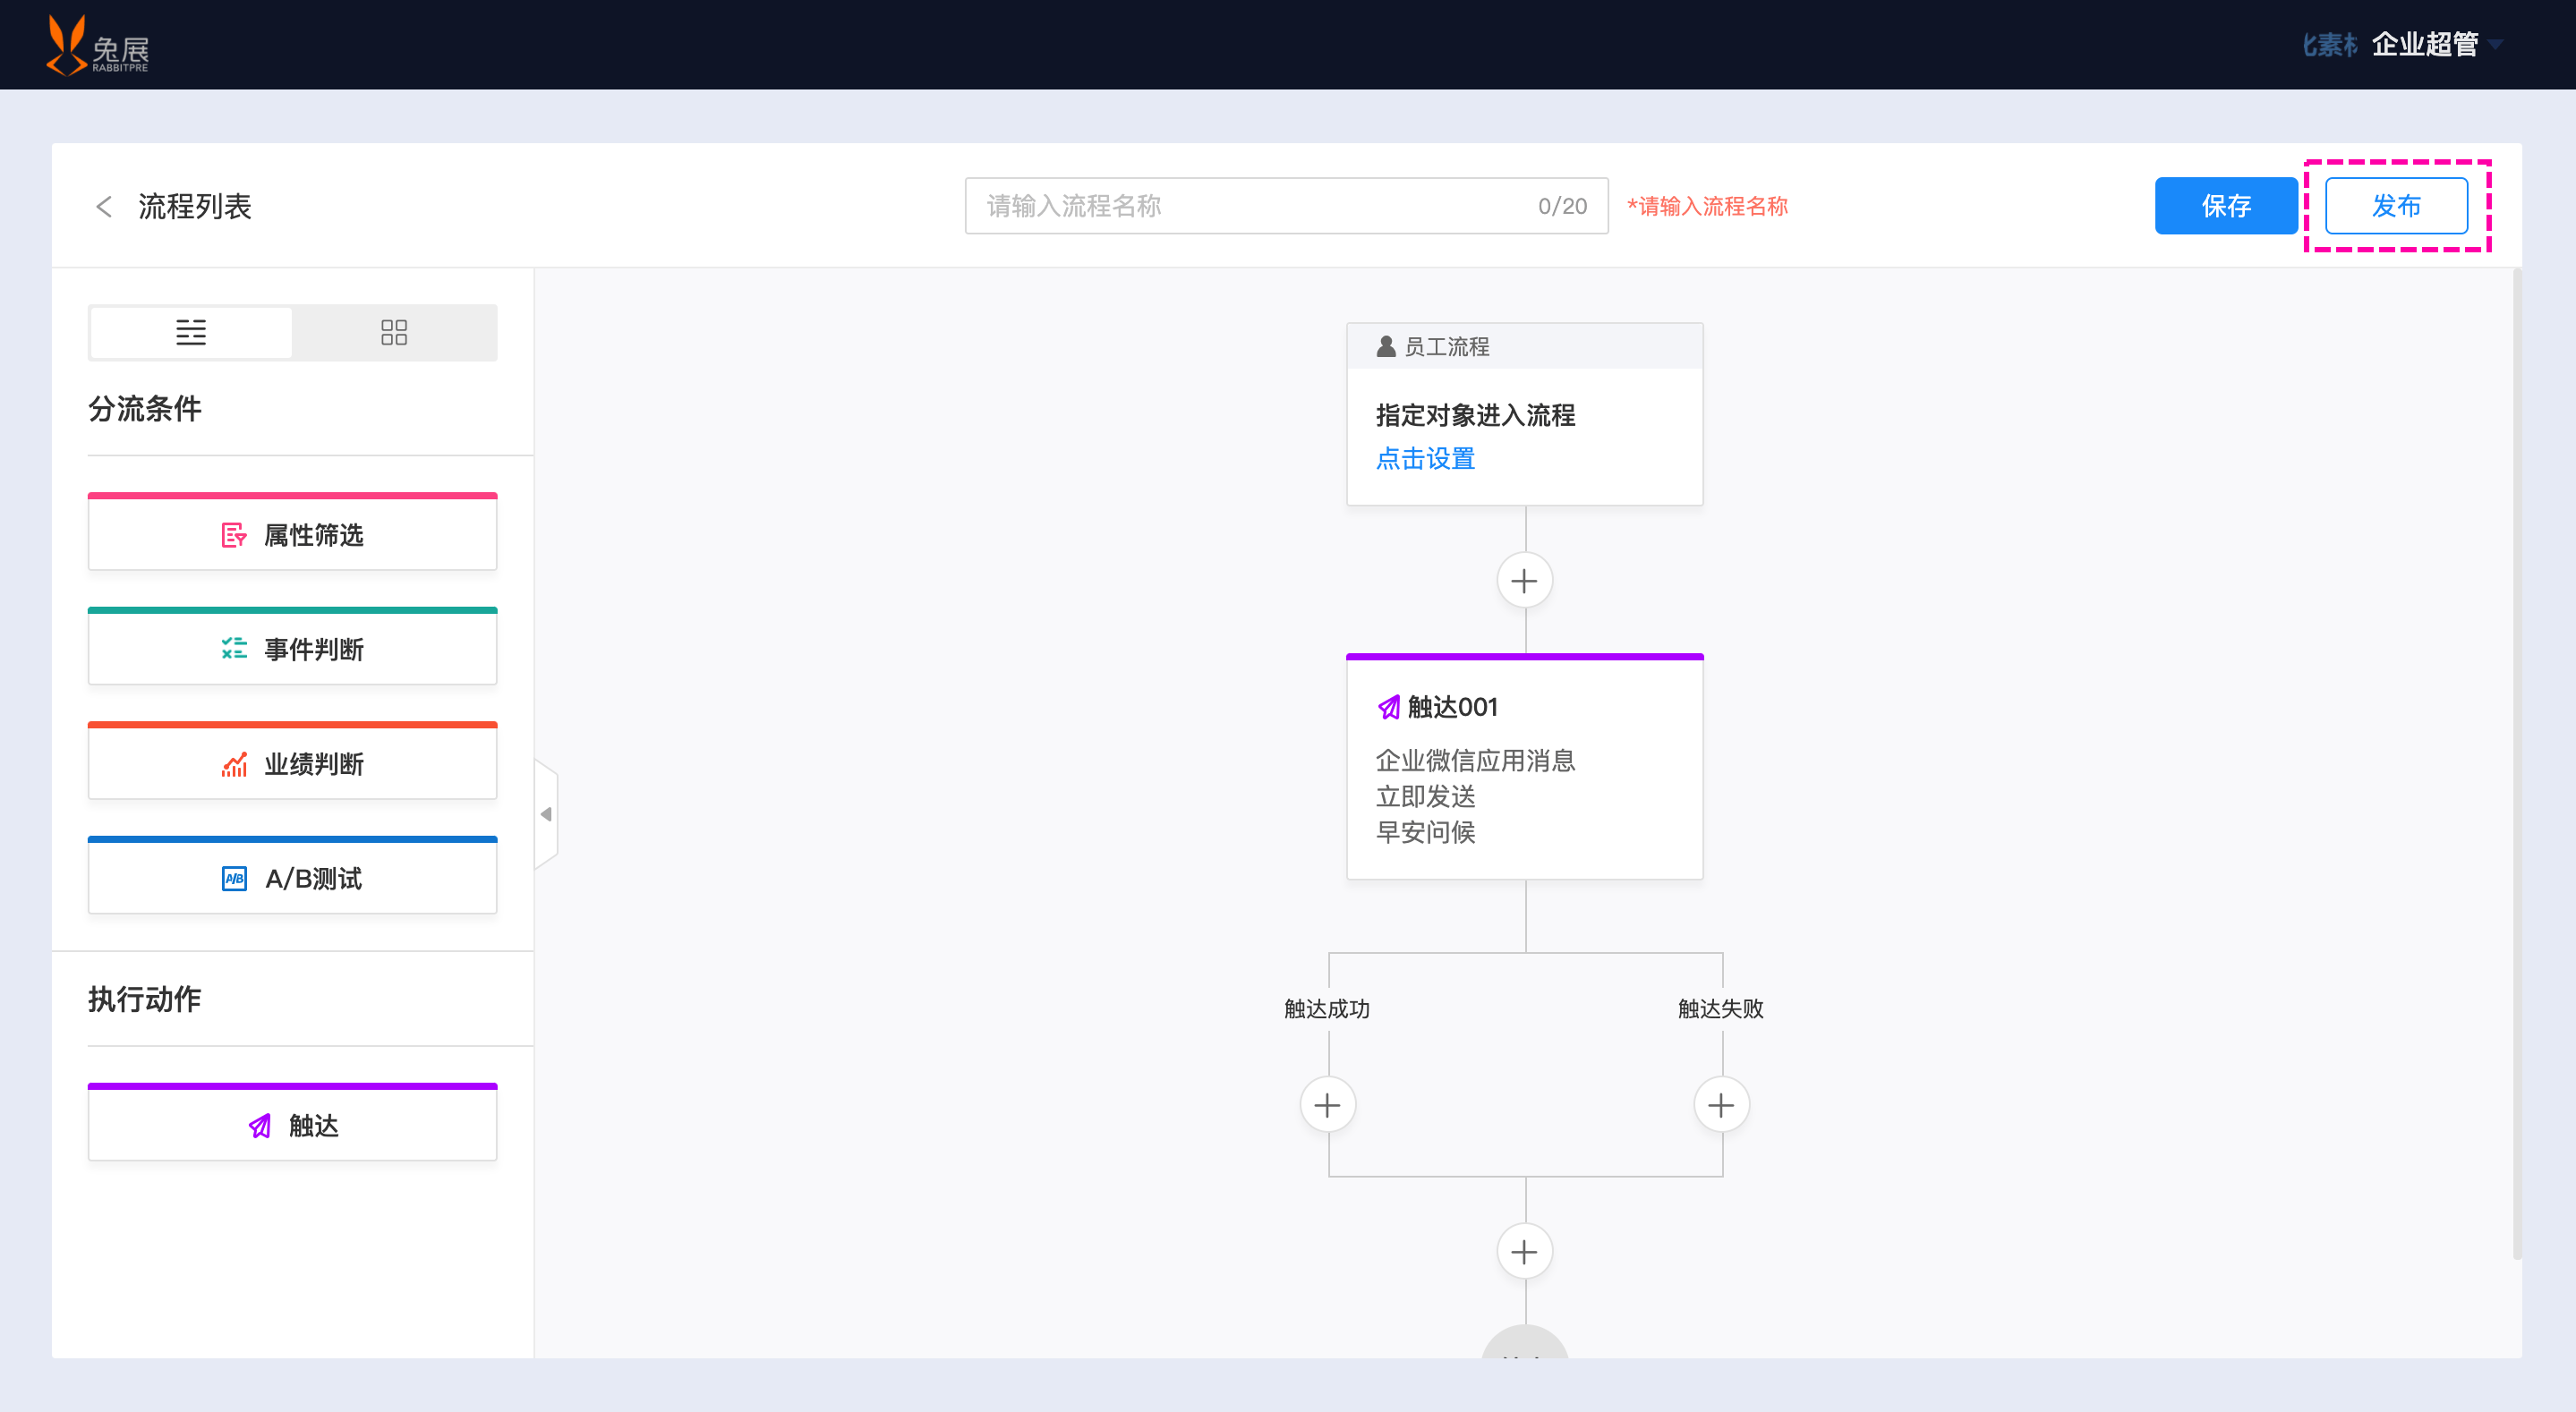
Task: Click the 立即发送 text
Action: click(x=1425, y=797)
